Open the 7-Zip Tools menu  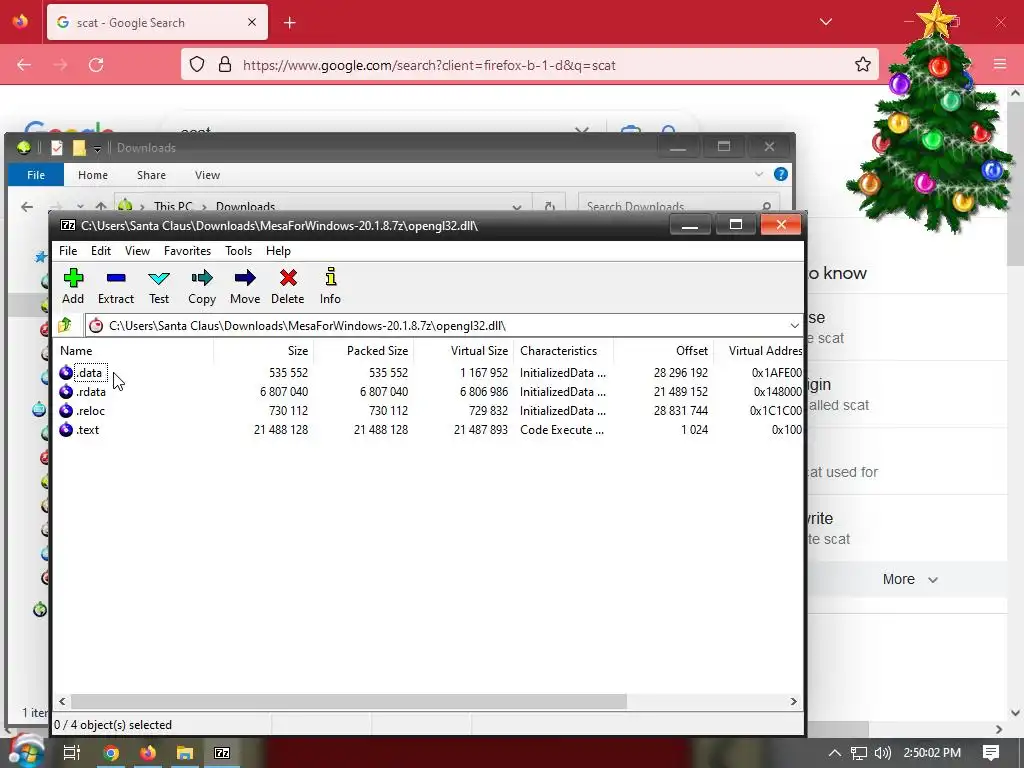click(238, 251)
